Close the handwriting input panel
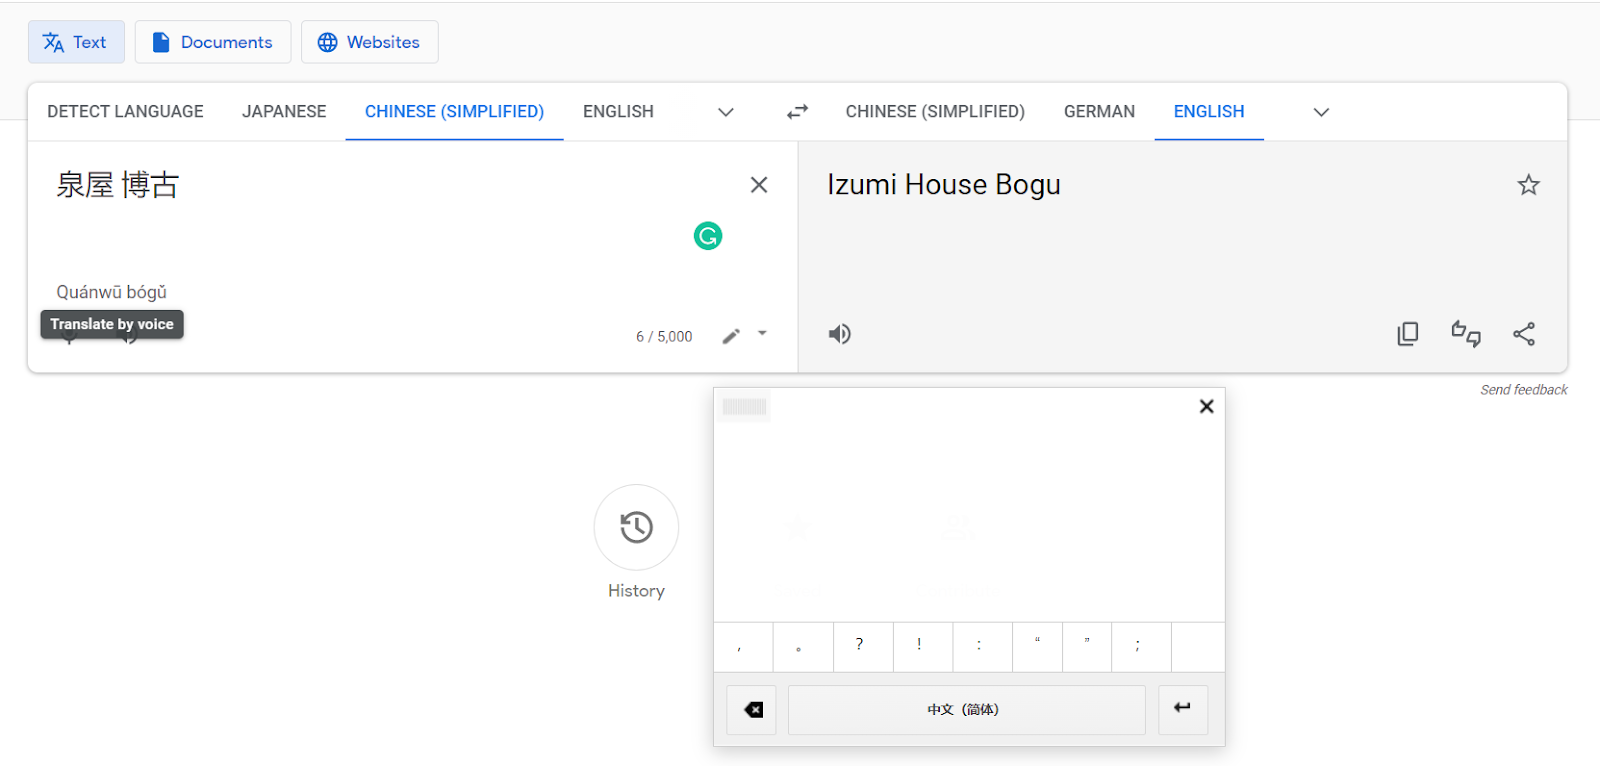The image size is (1600, 766). click(1207, 406)
